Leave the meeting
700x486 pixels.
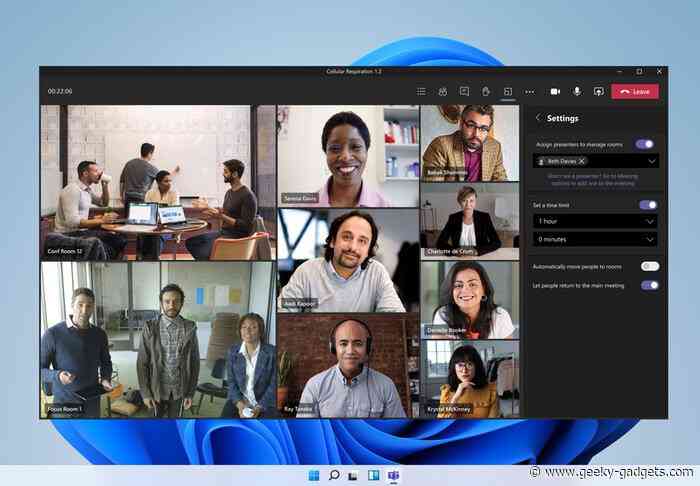tap(635, 91)
